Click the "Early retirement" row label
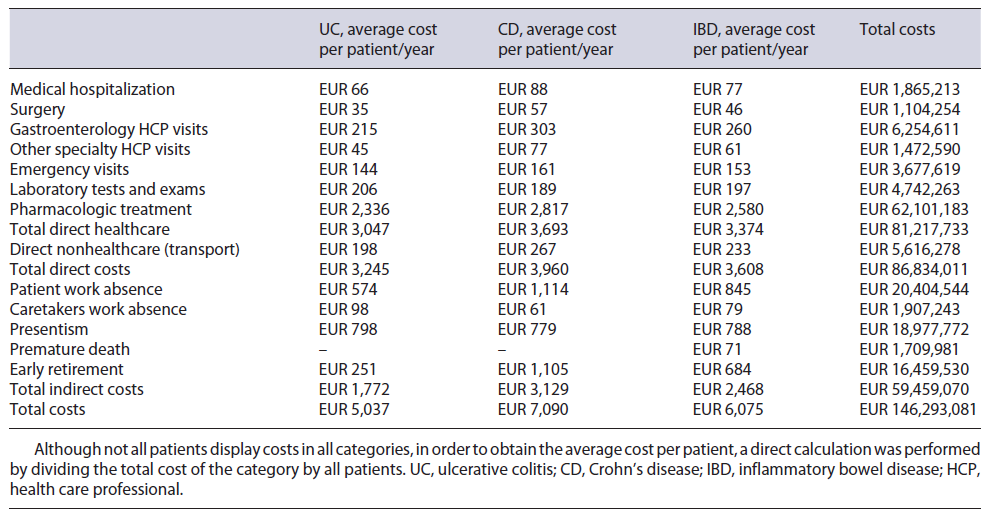 67,369
